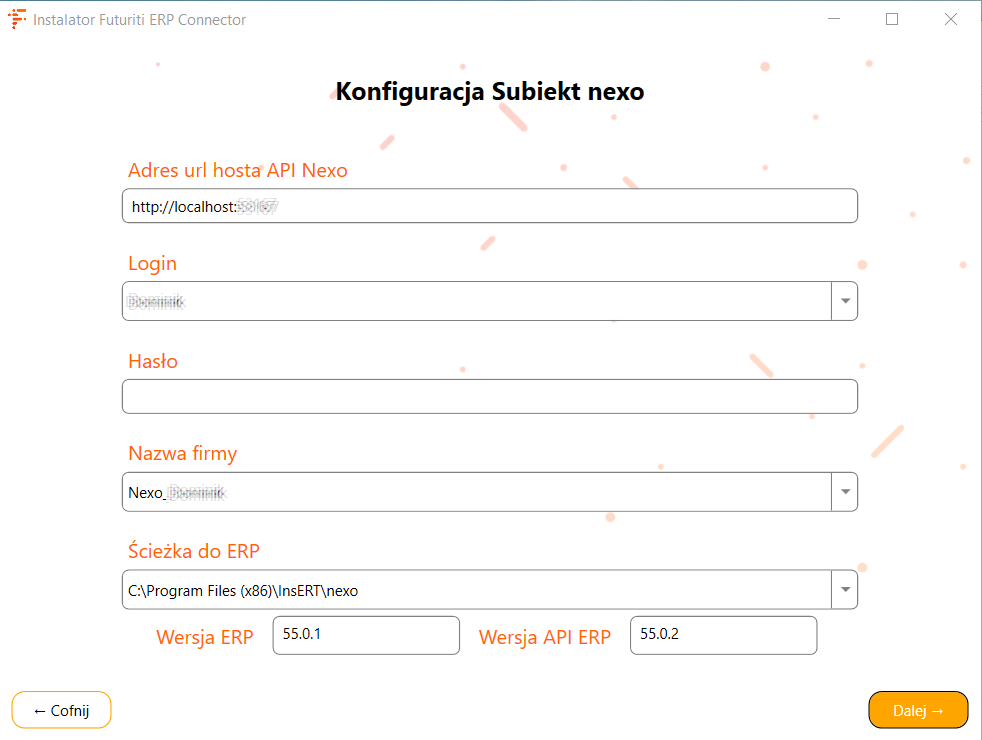Image resolution: width=982 pixels, height=740 pixels.
Task: Expand the Login dropdown arrow
Action: click(845, 301)
